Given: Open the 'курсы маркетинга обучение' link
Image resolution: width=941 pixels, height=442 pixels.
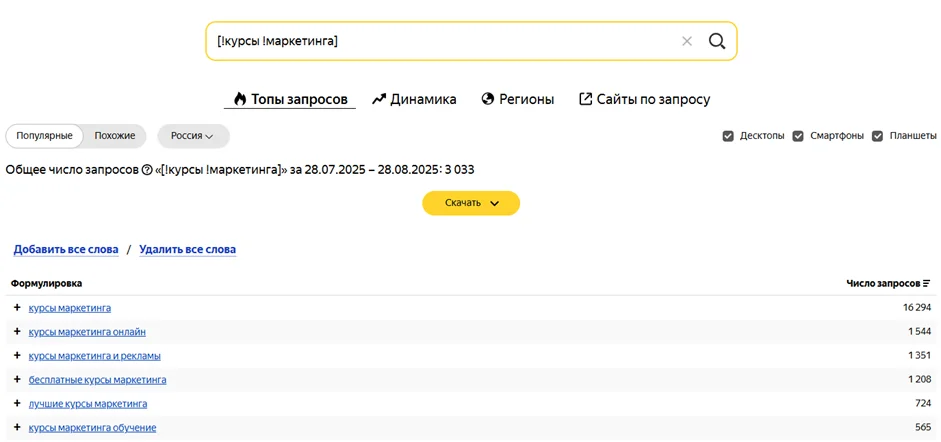Looking at the screenshot, I should 92,428.
